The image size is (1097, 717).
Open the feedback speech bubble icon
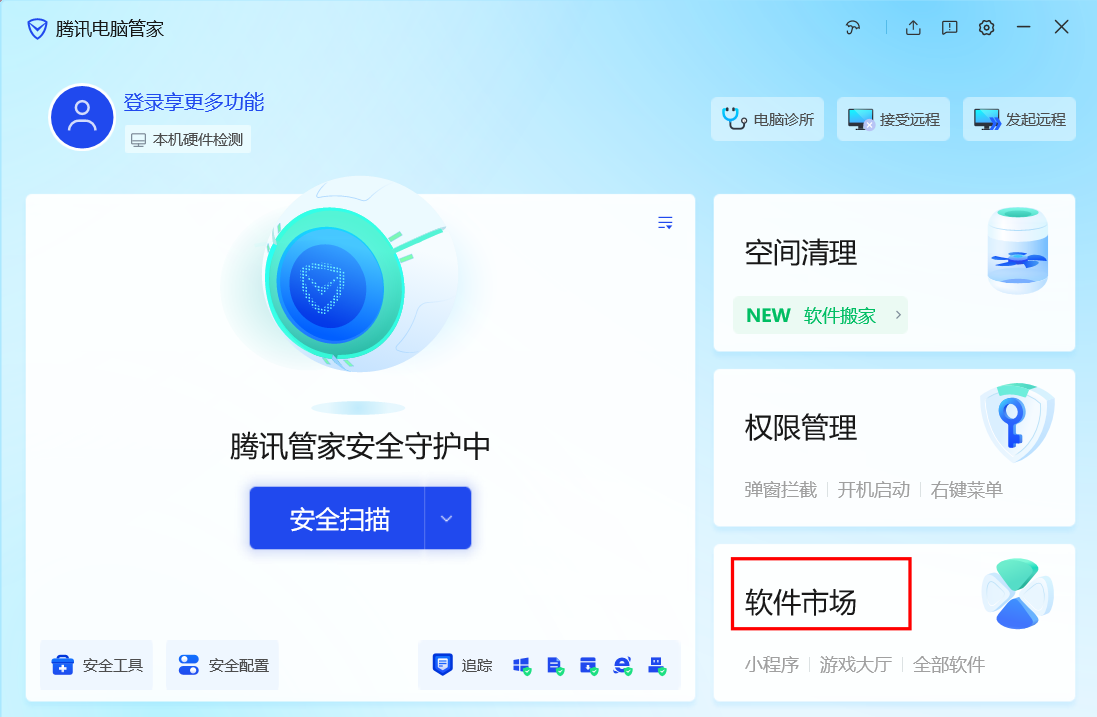click(949, 27)
